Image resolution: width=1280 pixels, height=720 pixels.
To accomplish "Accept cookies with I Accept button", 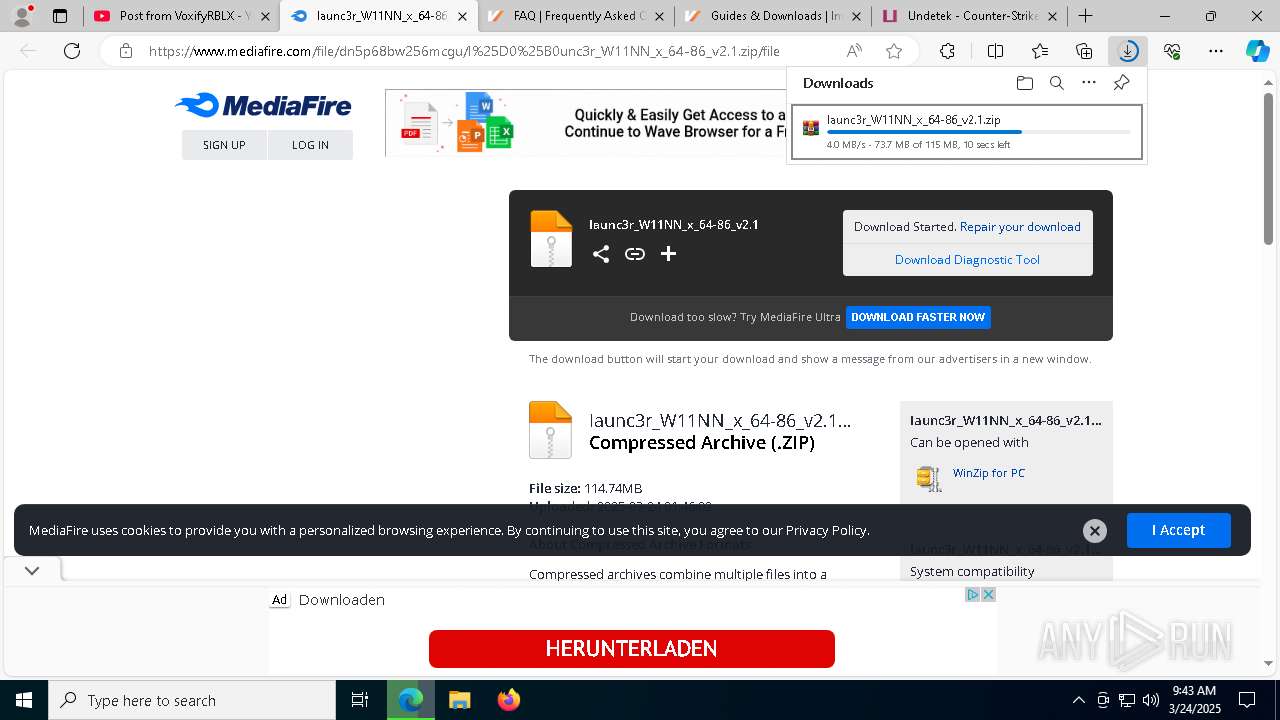I will (x=1178, y=530).
